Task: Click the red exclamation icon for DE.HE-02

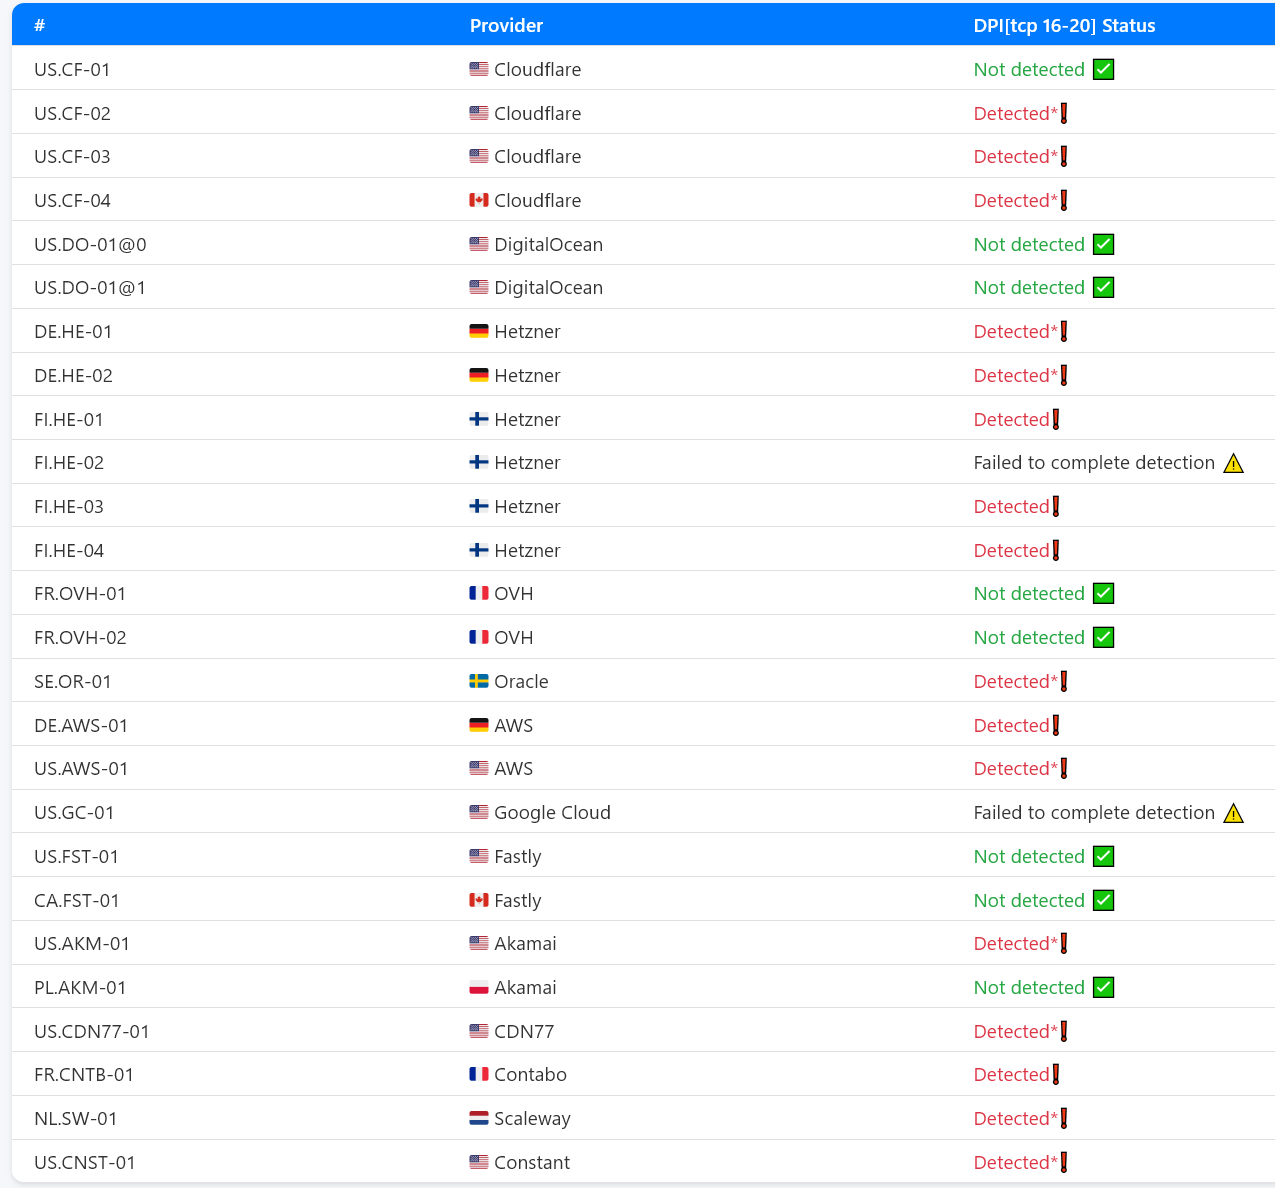Action: pos(1063,375)
